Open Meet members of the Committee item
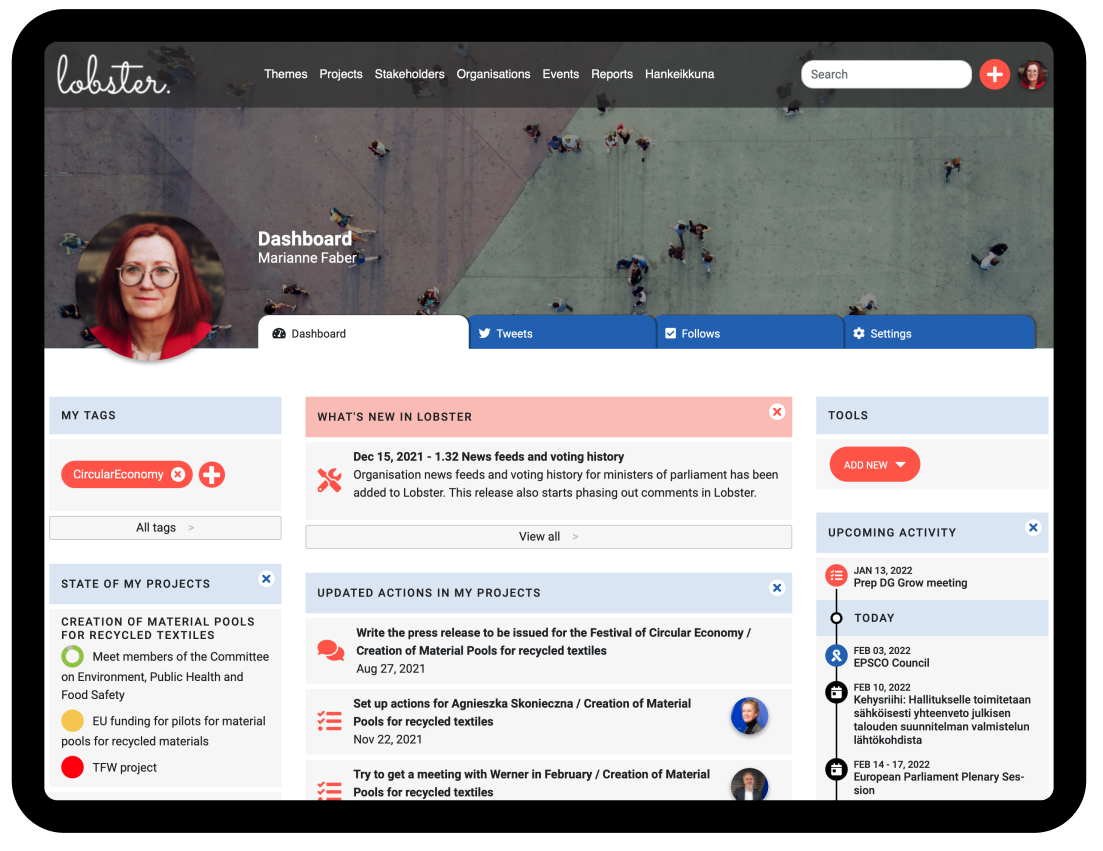The width and height of the screenshot is (1103, 851). point(165,676)
